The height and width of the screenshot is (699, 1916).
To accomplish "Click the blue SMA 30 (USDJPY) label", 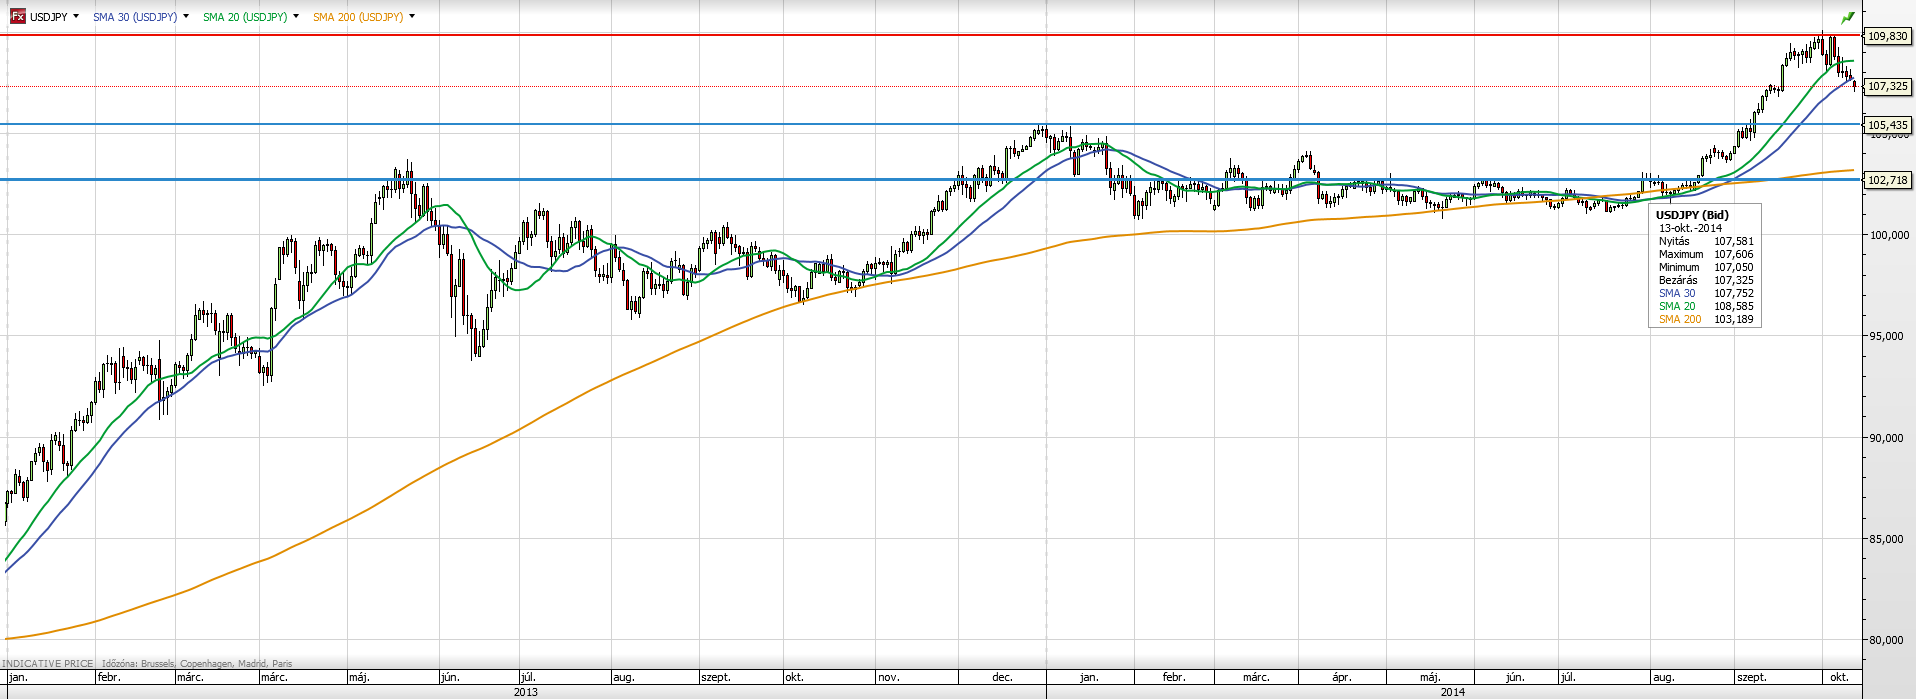I will point(135,17).
